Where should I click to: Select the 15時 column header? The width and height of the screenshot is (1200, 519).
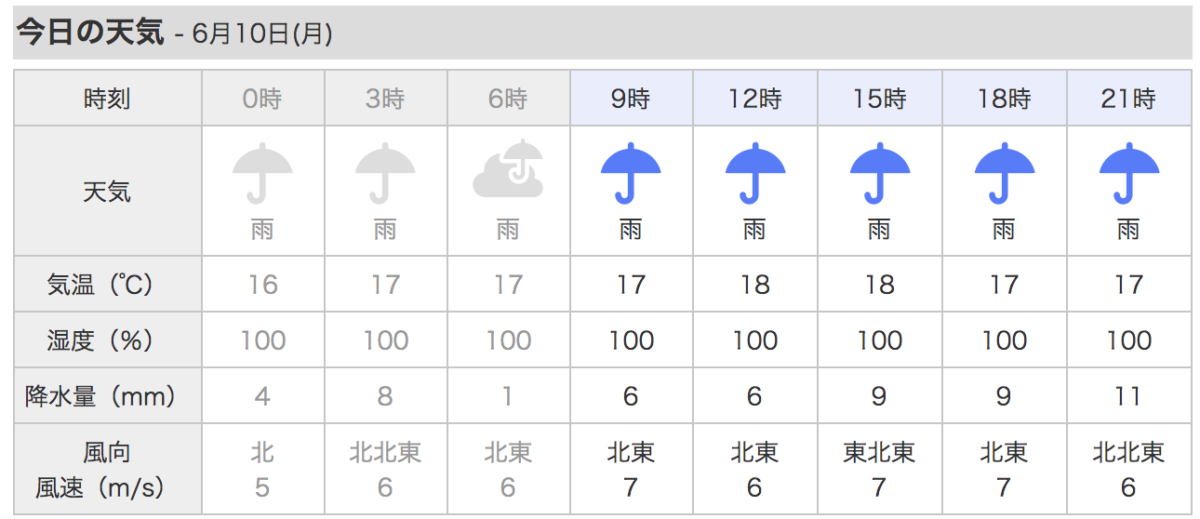click(880, 99)
